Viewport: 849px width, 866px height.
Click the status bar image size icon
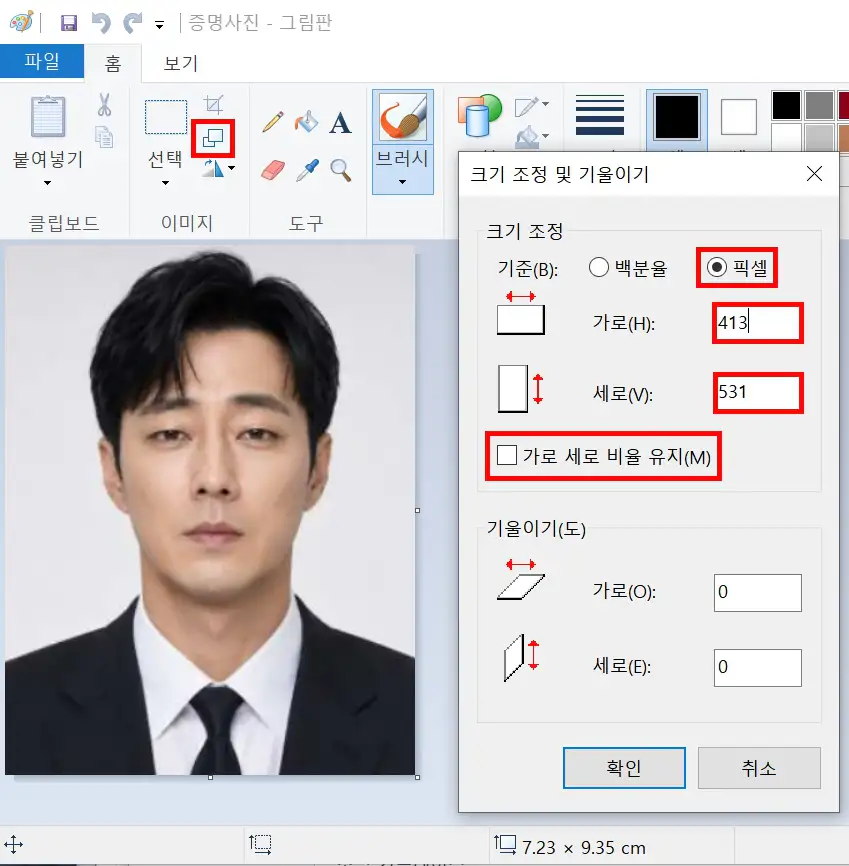(505, 844)
